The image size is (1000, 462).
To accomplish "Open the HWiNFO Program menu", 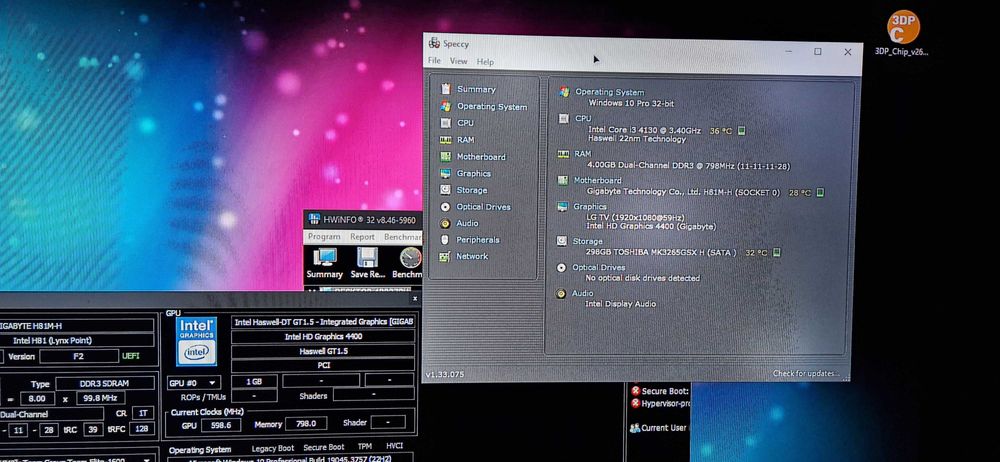I will click(x=324, y=237).
